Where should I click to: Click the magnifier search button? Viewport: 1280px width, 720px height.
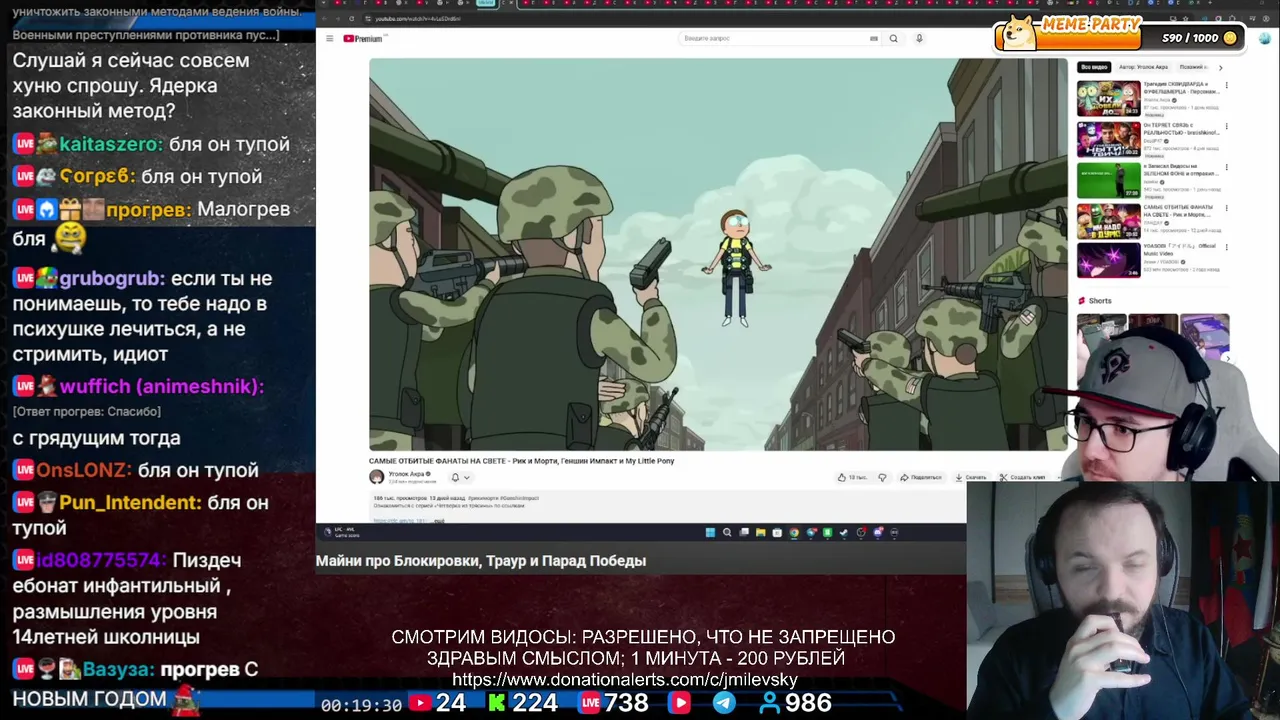pos(893,38)
